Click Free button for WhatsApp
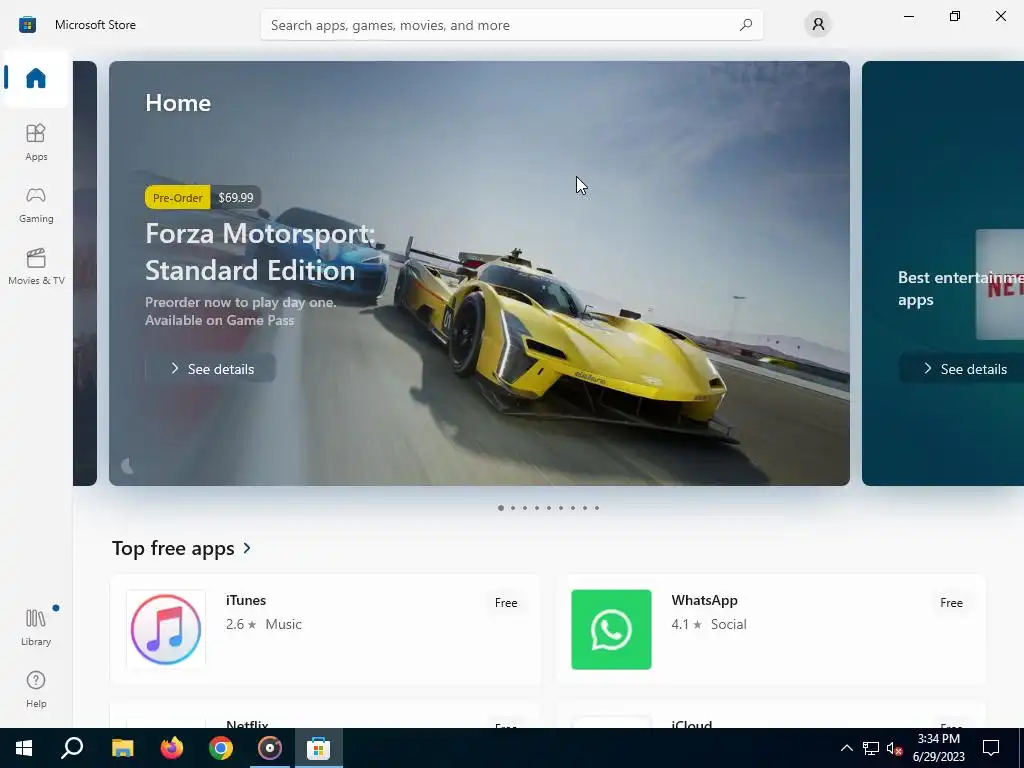This screenshot has height=768, width=1024. (x=952, y=603)
